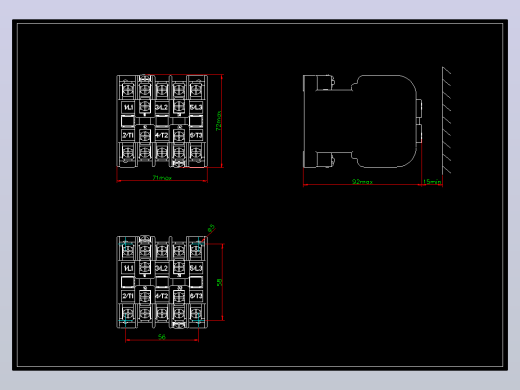Click 4/T2 terminal label in upper view

162,135
